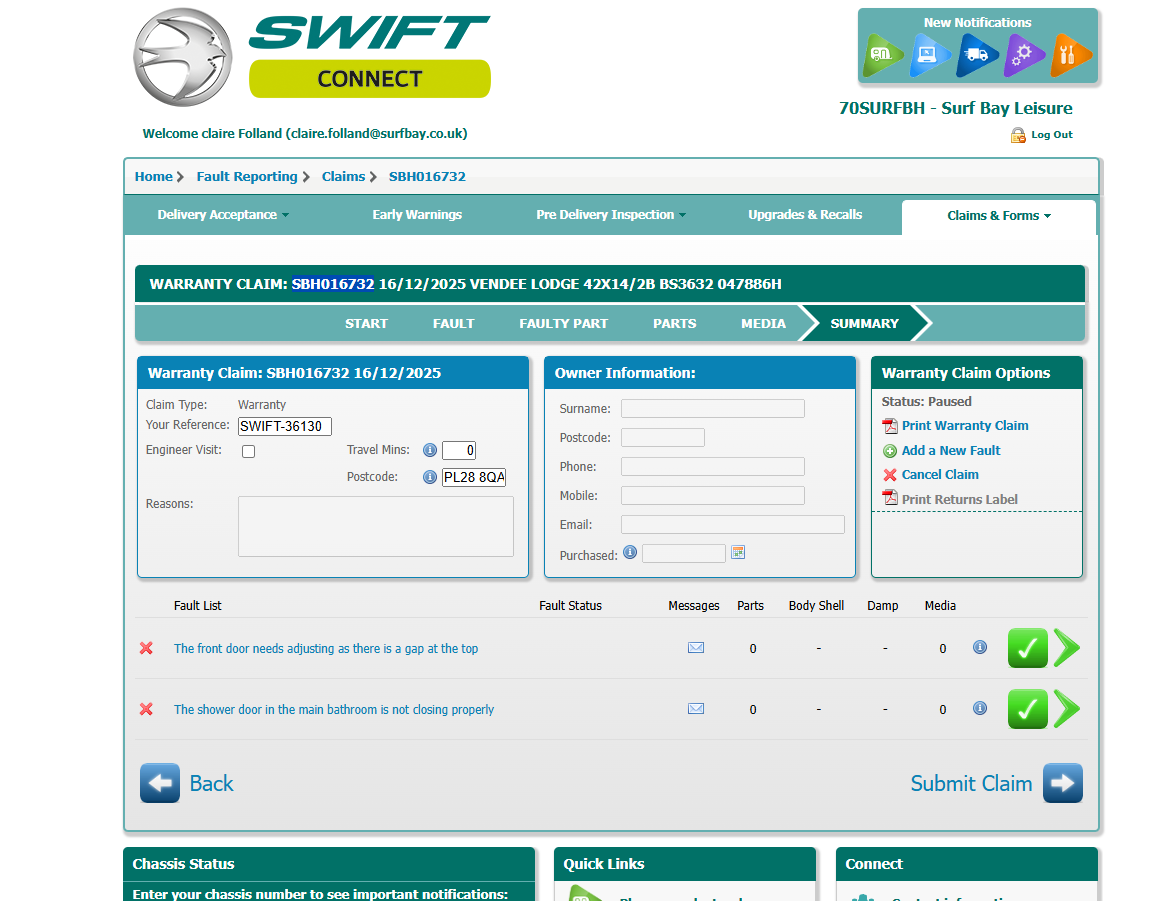1172x901 pixels.
Task: Delete the shower door fault with red X
Action: (x=146, y=709)
